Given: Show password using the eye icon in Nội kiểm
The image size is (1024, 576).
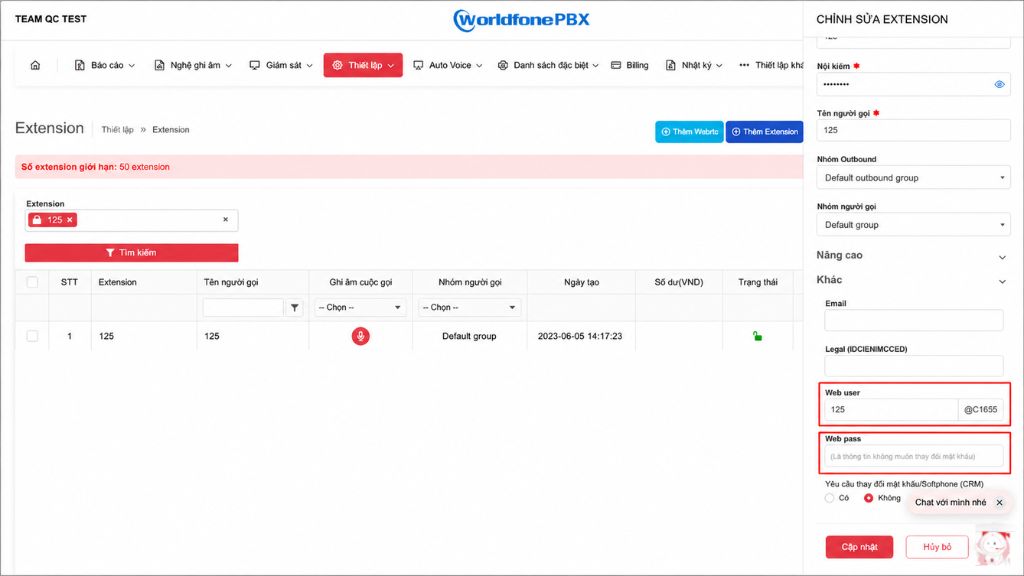Looking at the screenshot, I should point(999,84).
